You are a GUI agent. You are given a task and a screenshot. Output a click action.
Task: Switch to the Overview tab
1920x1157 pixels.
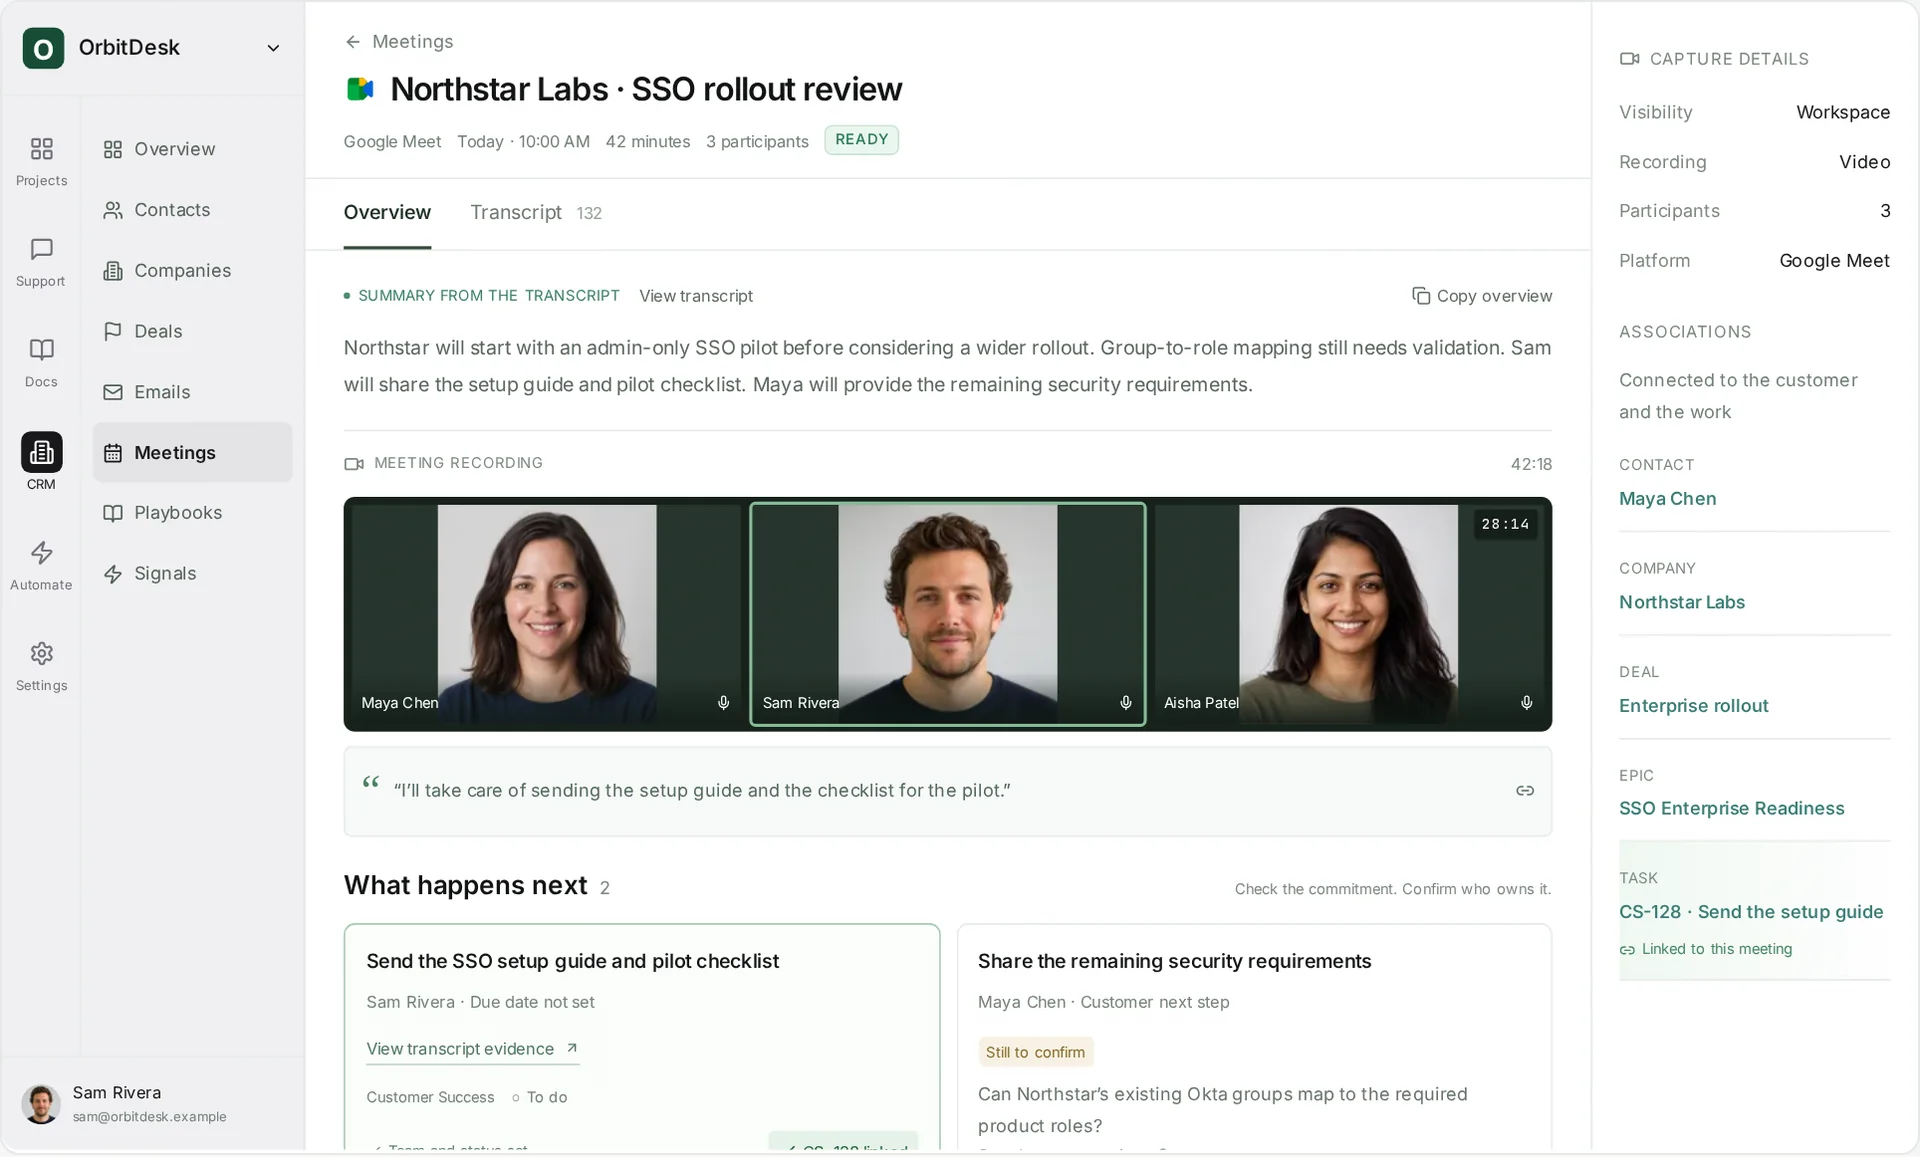click(387, 212)
